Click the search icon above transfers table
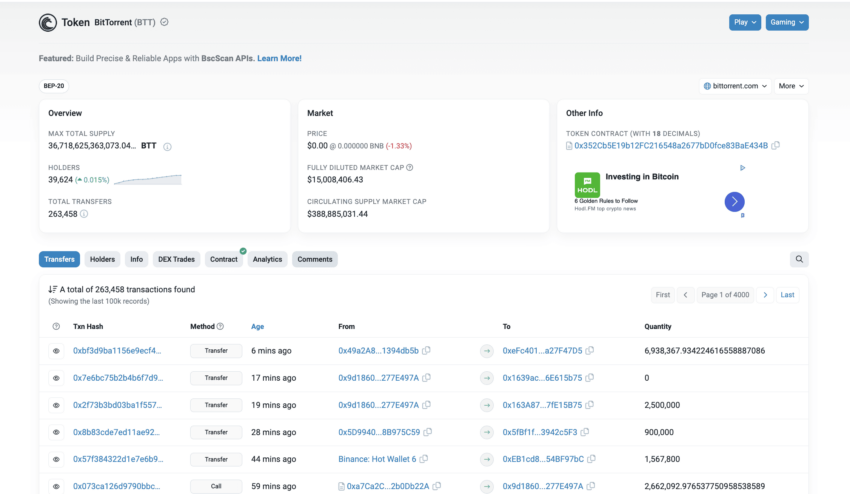This screenshot has width=850, height=494. tap(799, 259)
